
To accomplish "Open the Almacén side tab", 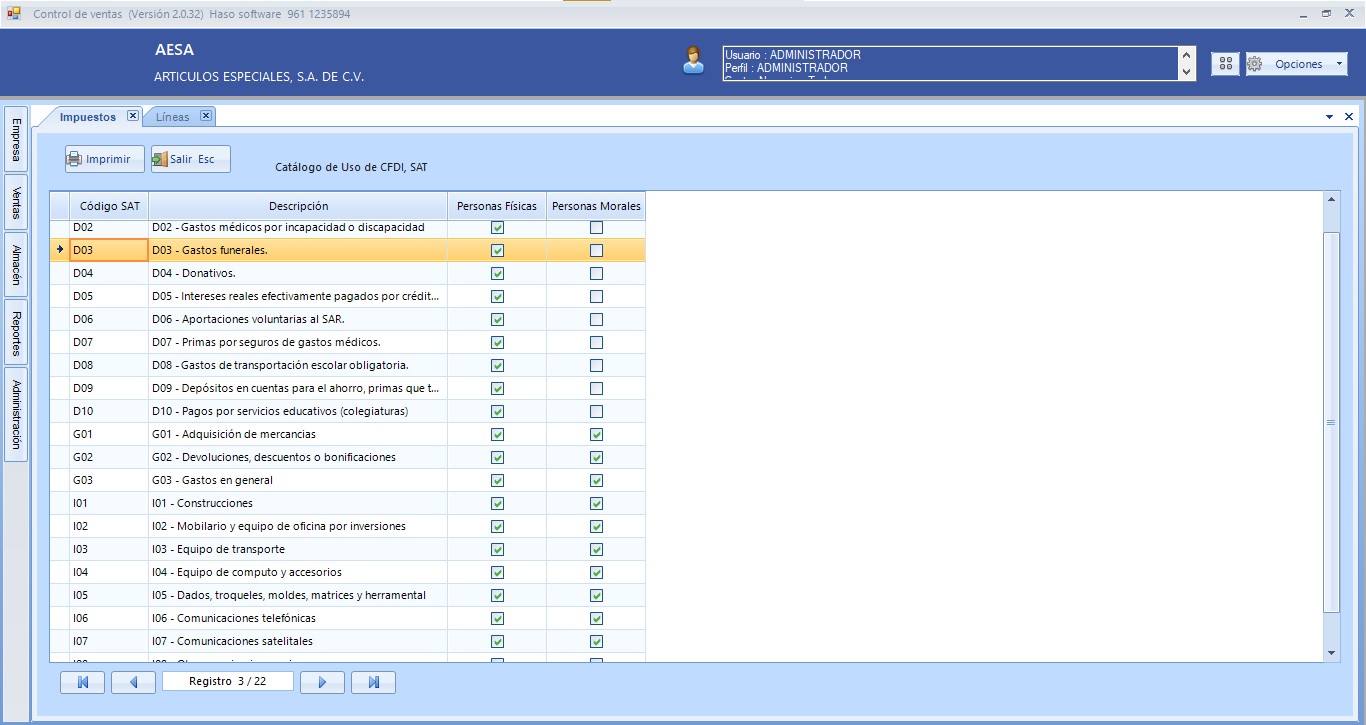I will (16, 264).
